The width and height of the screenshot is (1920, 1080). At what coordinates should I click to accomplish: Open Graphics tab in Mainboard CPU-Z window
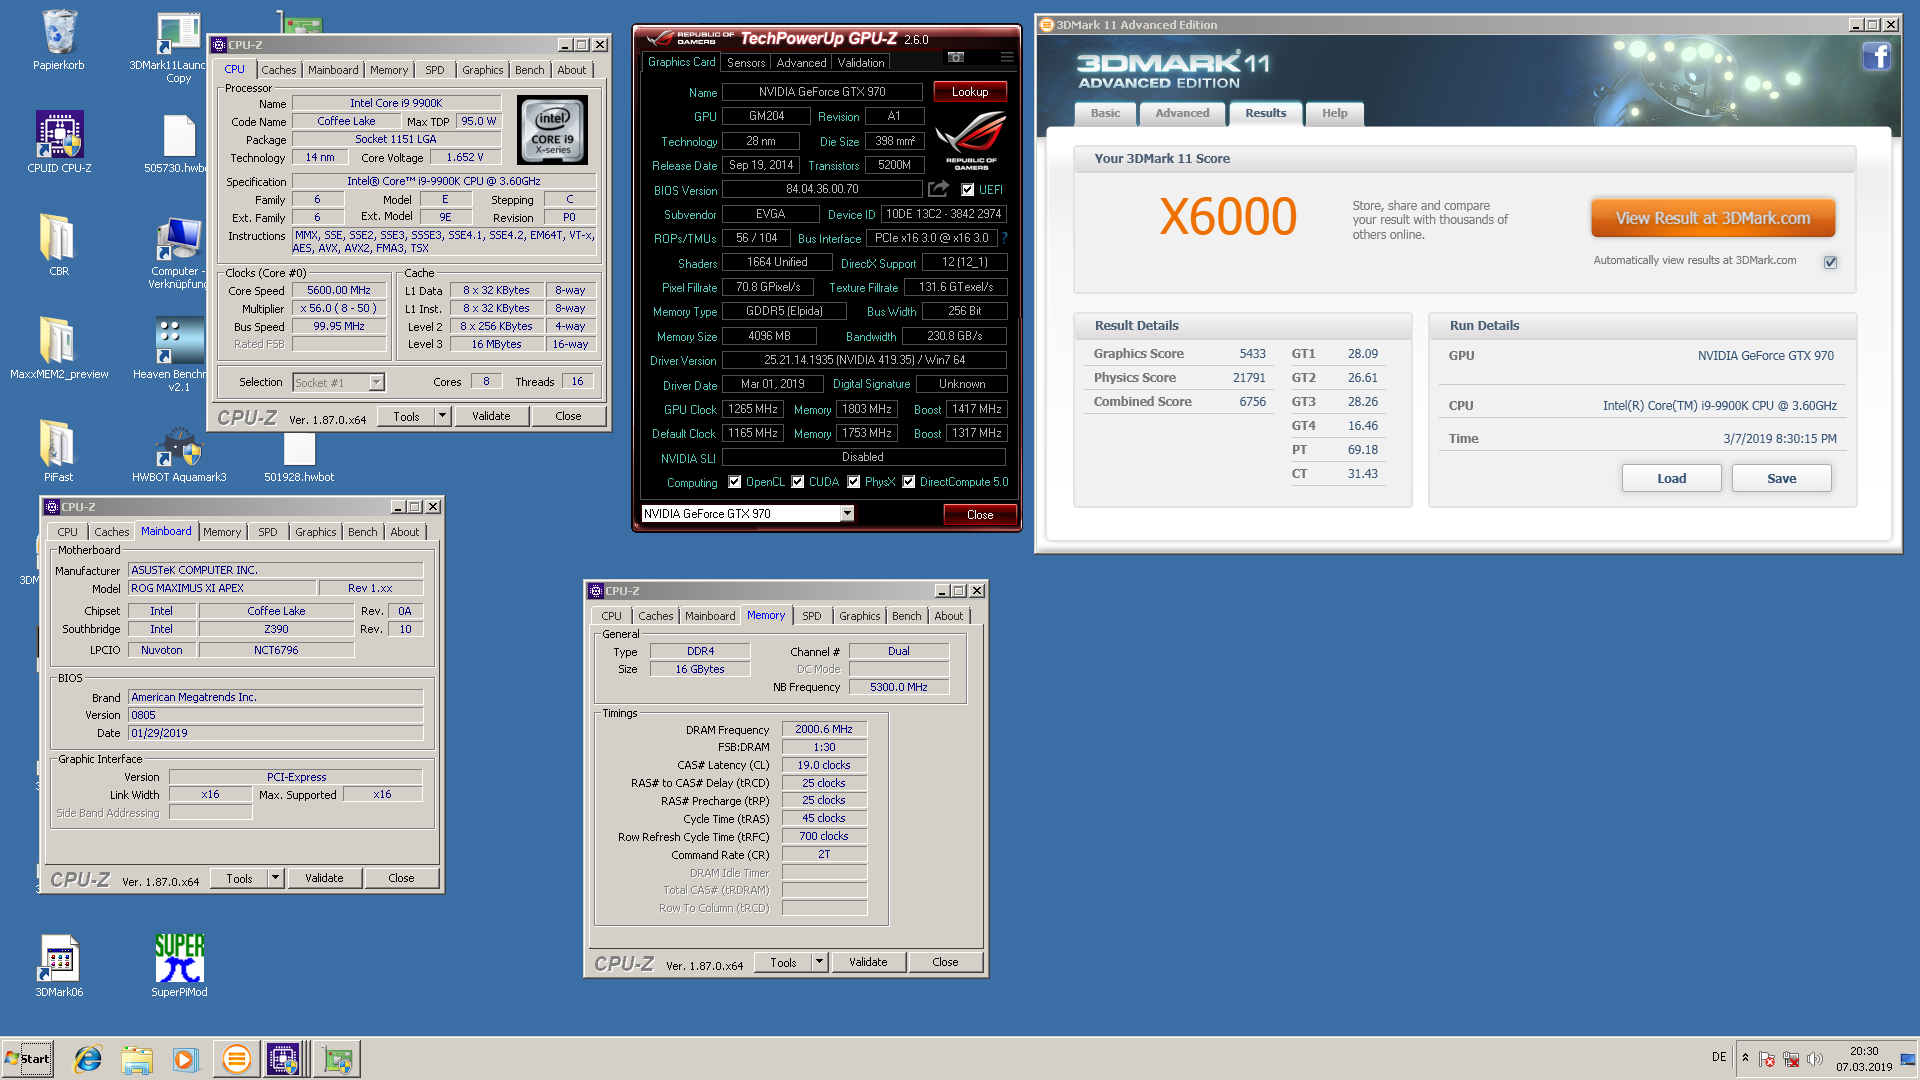coord(315,532)
